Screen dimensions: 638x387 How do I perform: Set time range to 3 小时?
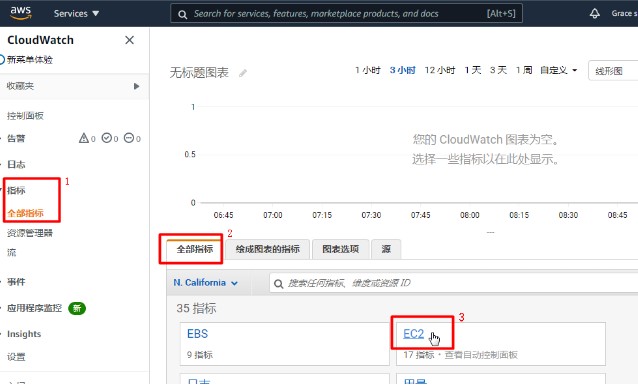tap(402, 70)
